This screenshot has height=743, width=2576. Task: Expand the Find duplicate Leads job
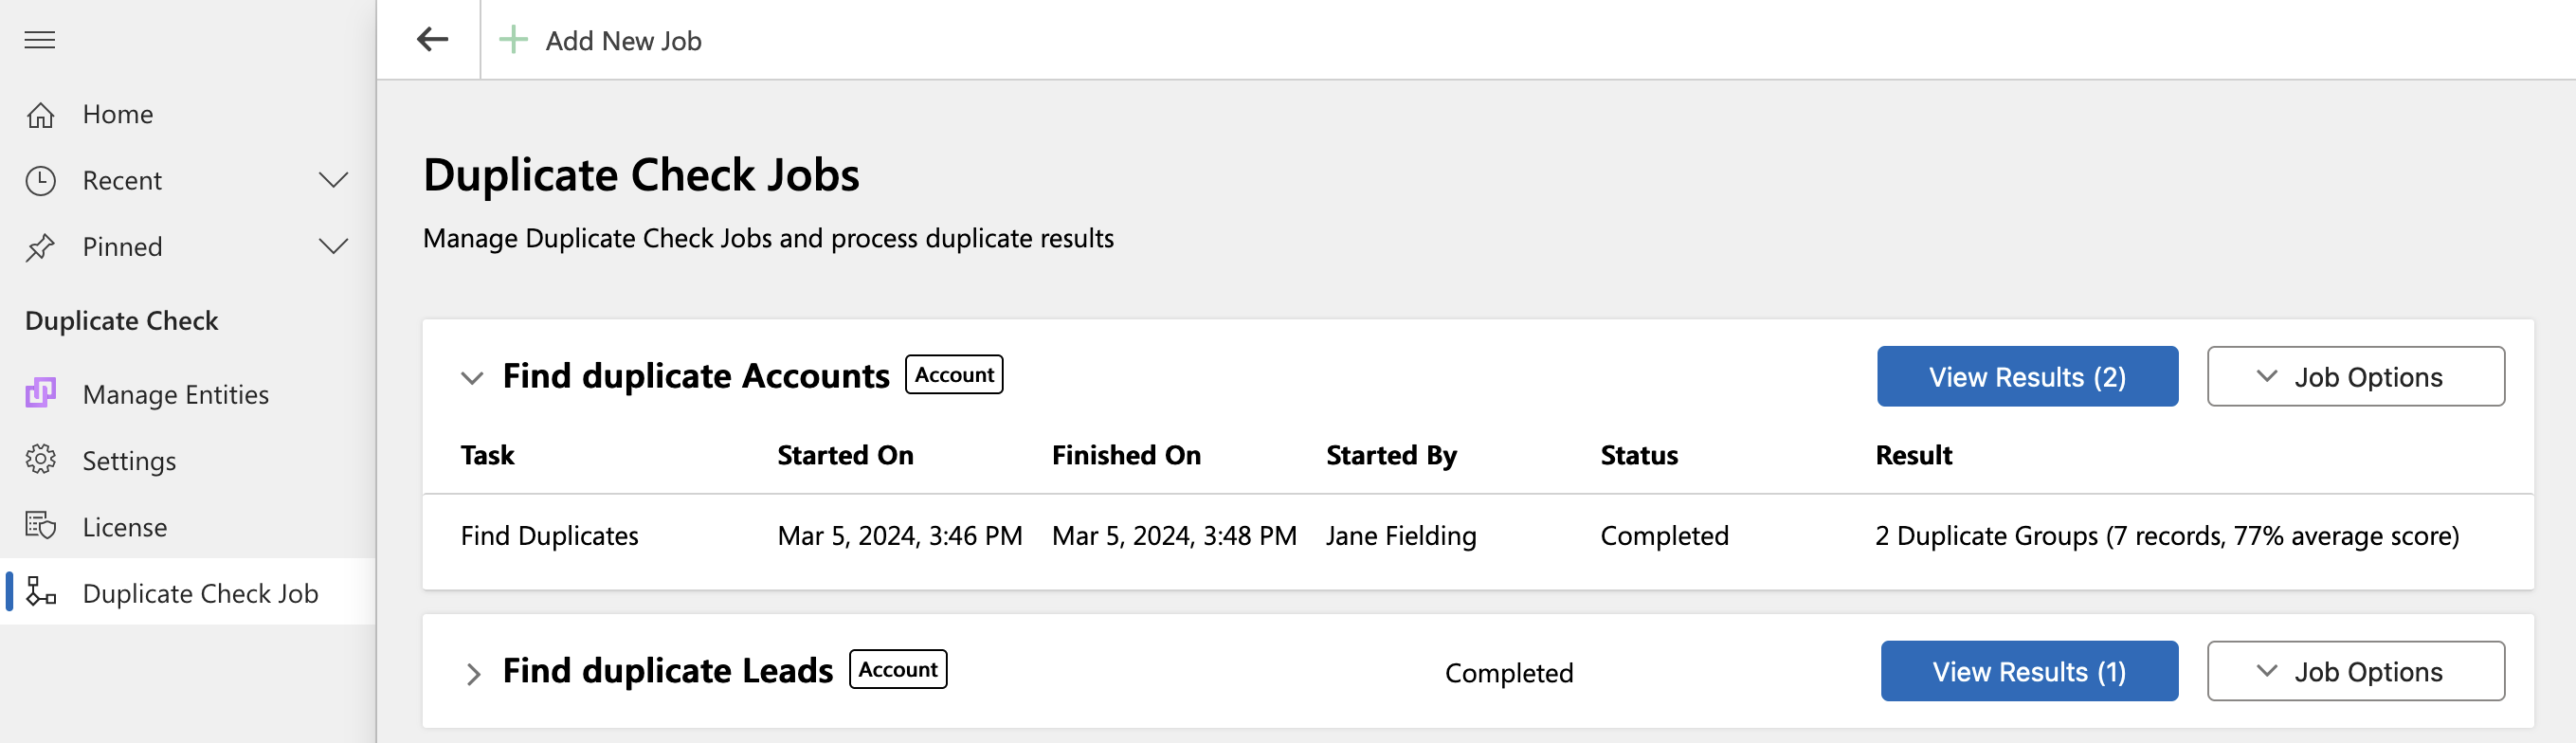[473, 673]
